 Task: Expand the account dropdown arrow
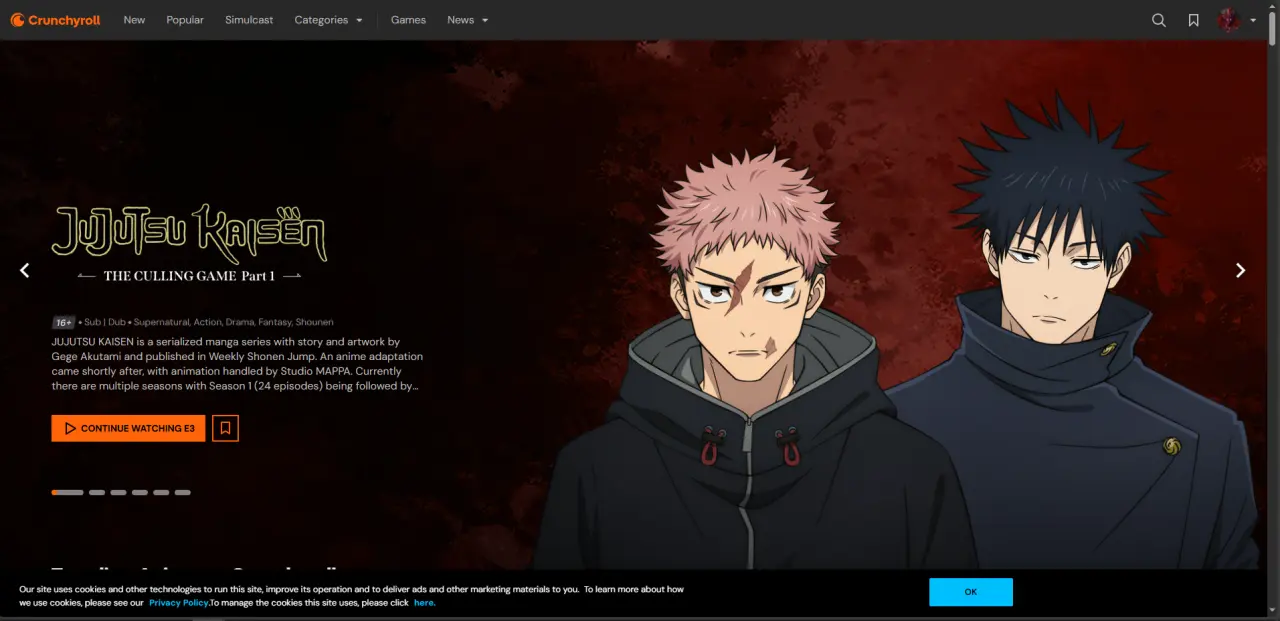pyautogui.click(x=1253, y=20)
